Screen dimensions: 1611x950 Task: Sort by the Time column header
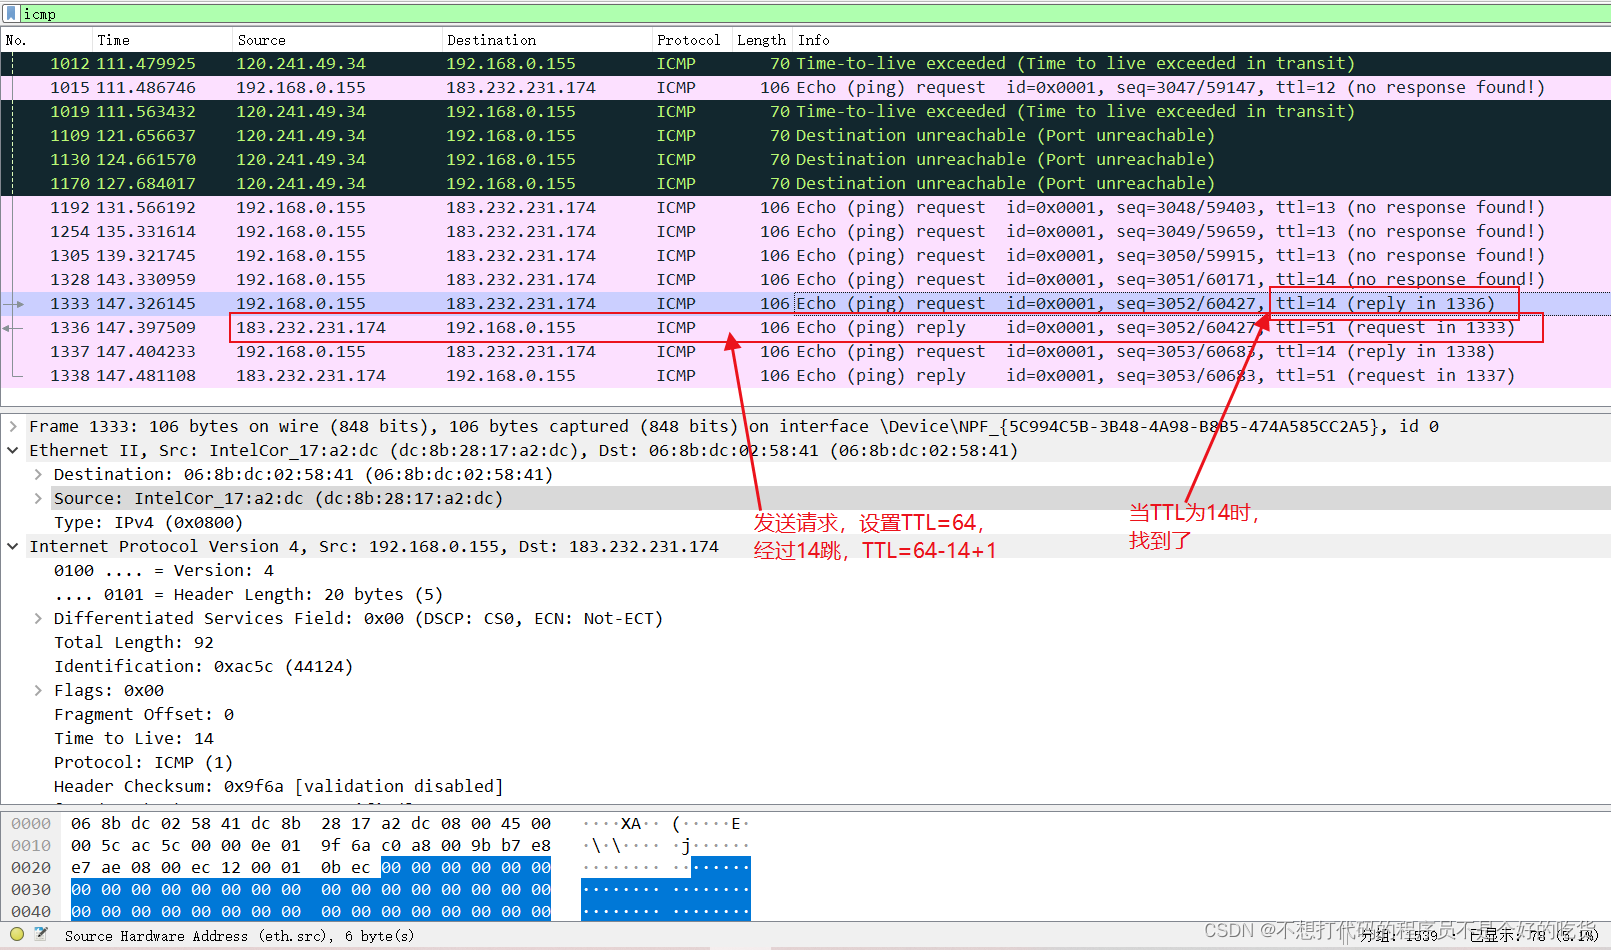(x=161, y=40)
